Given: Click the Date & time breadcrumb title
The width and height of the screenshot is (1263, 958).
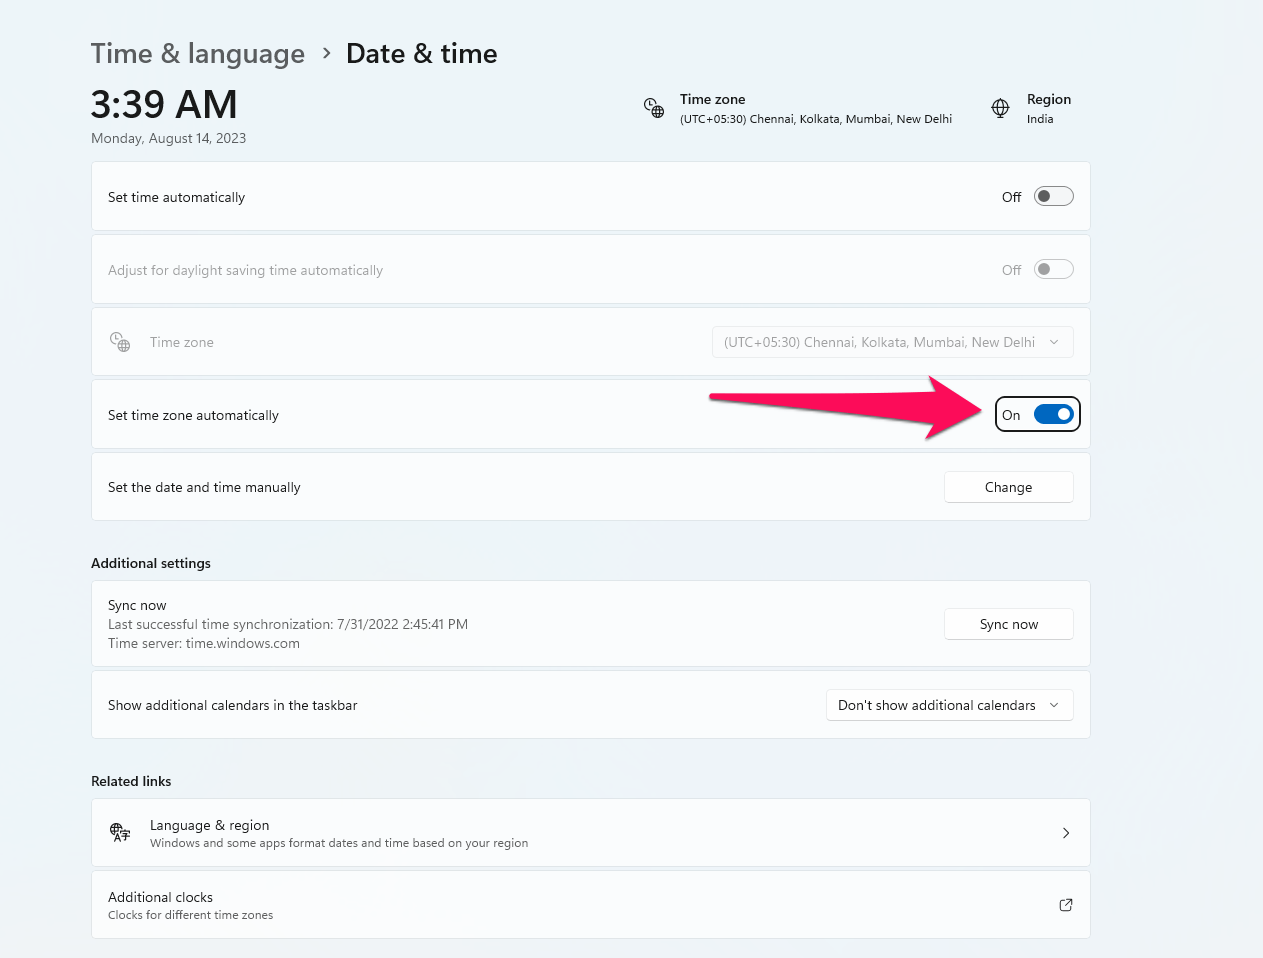Looking at the screenshot, I should [x=421, y=54].
